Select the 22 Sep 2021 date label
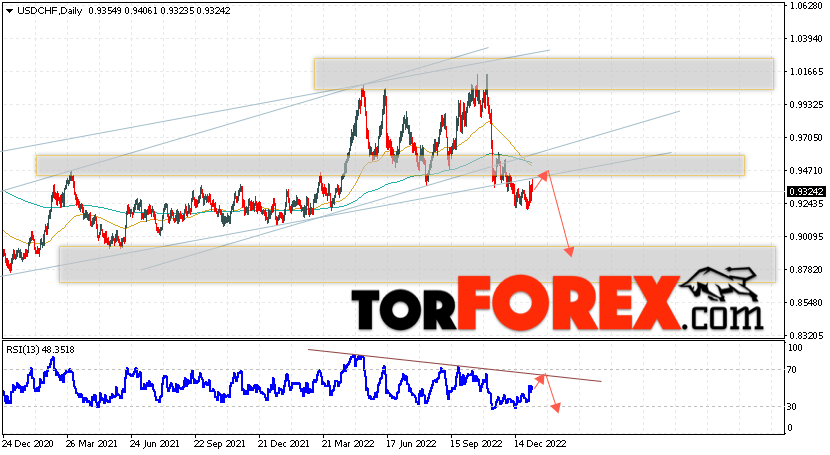Viewport: 830px width, 455px height. point(219,443)
